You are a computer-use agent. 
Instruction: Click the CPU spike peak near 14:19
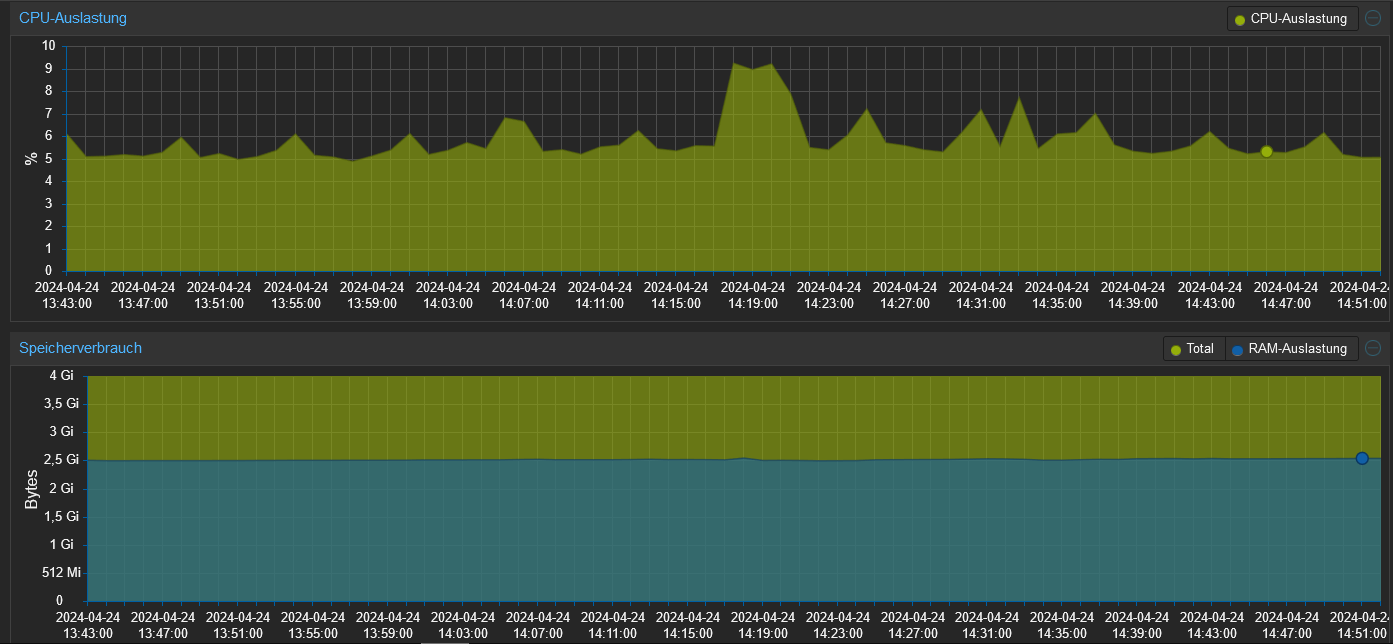click(x=735, y=63)
